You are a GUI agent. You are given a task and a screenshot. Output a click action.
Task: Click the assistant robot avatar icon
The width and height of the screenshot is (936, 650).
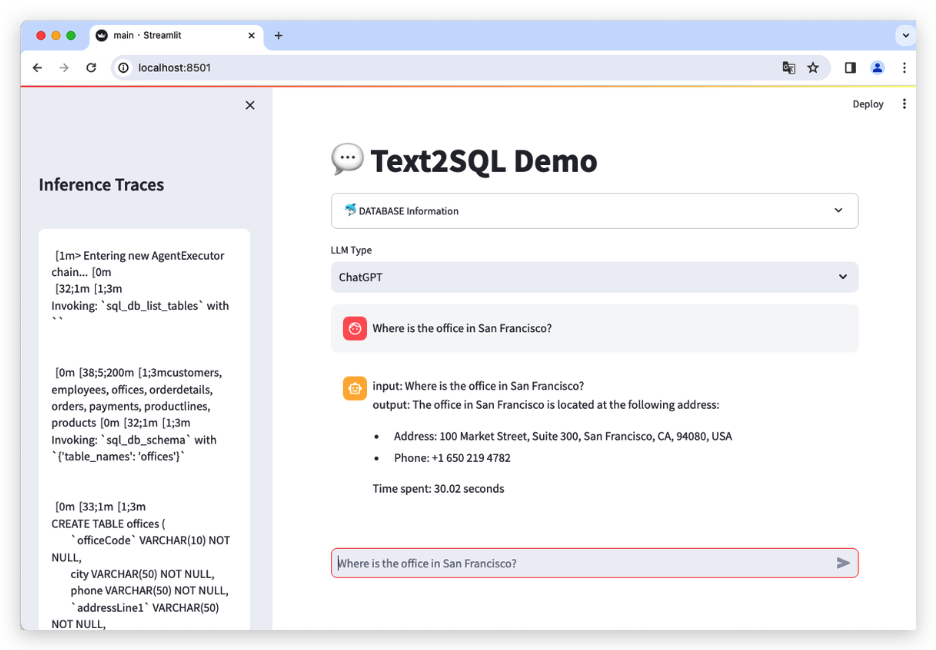(355, 389)
